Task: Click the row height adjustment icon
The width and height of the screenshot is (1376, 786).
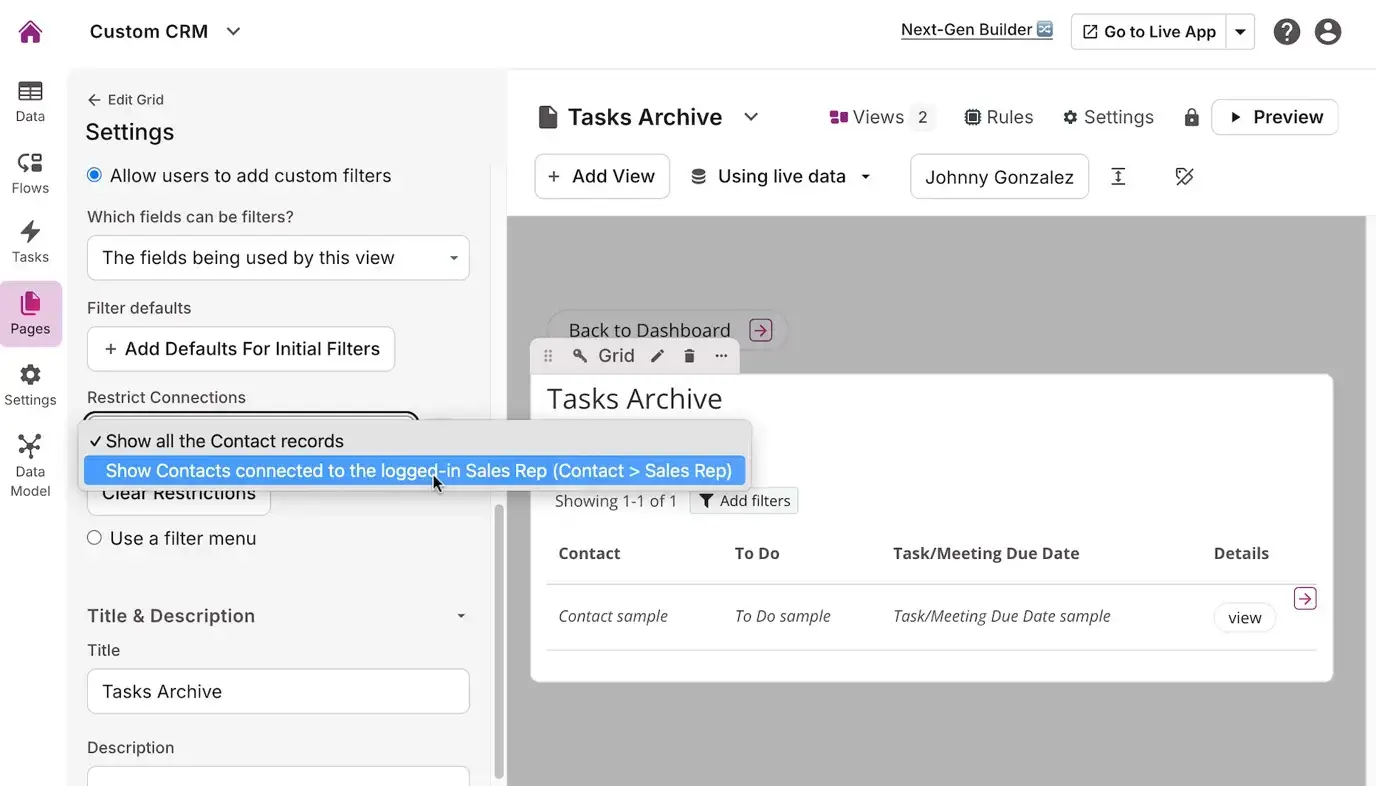Action: [x=1118, y=177]
